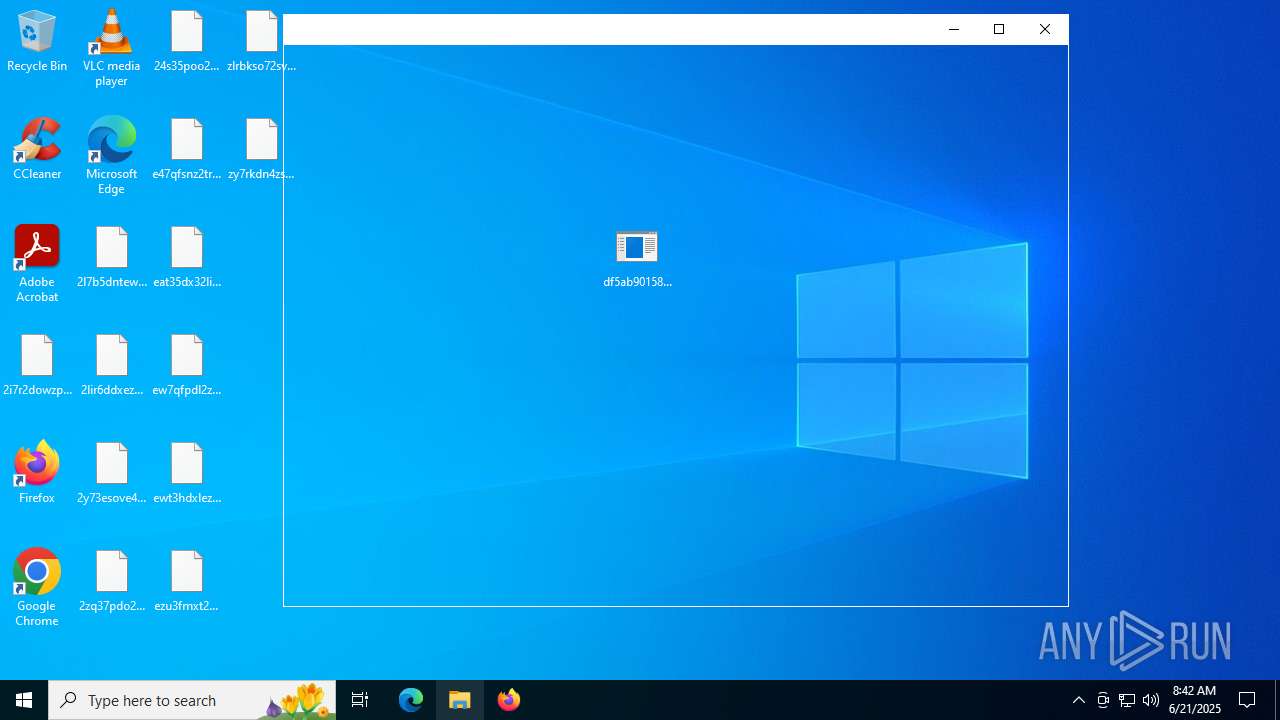
Task: Select the zy7rkdn4zs file icon
Action: click(261, 149)
